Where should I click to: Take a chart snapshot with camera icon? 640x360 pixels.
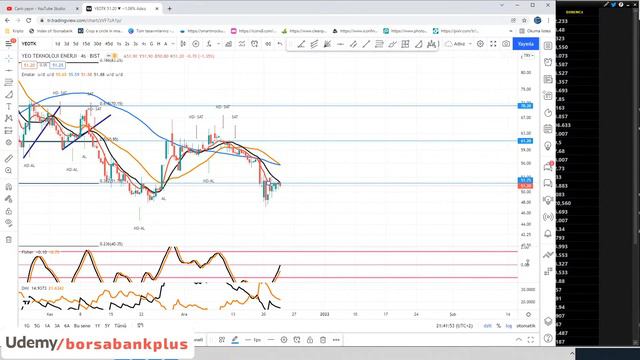click(506, 44)
